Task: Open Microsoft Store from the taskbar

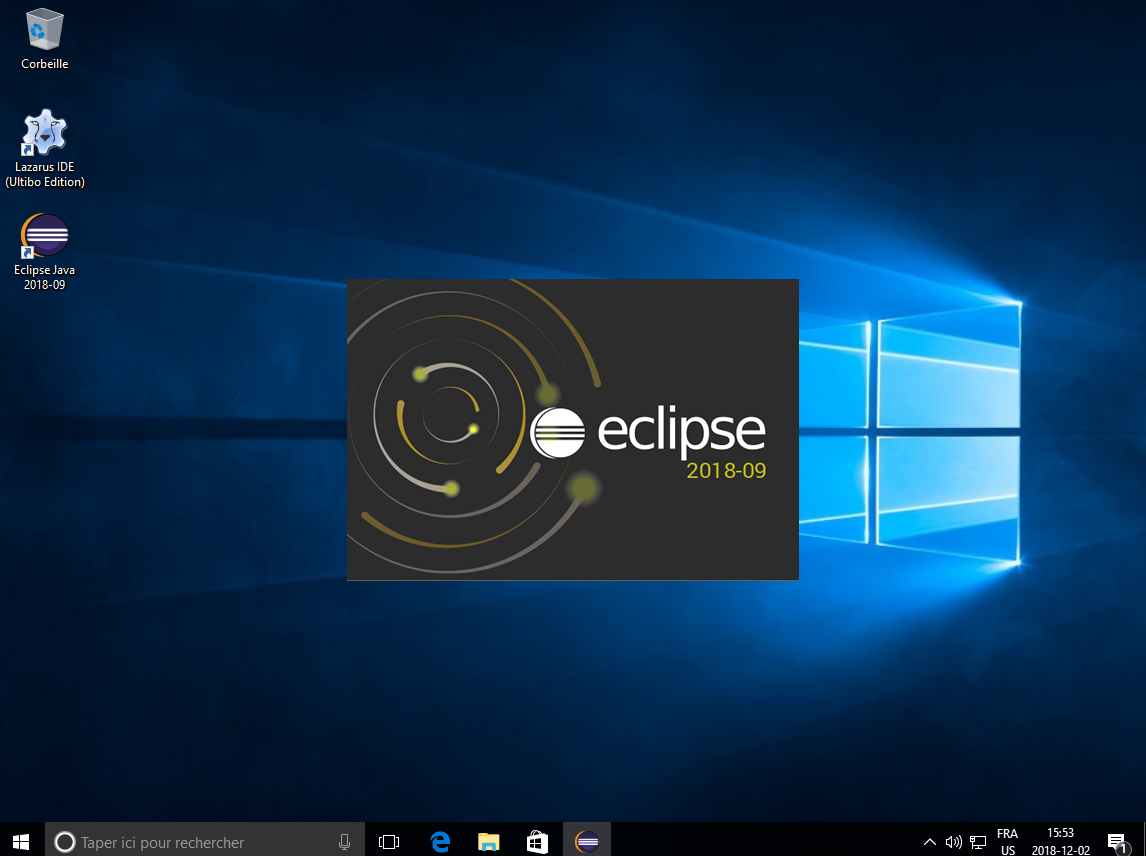Action: [x=537, y=842]
